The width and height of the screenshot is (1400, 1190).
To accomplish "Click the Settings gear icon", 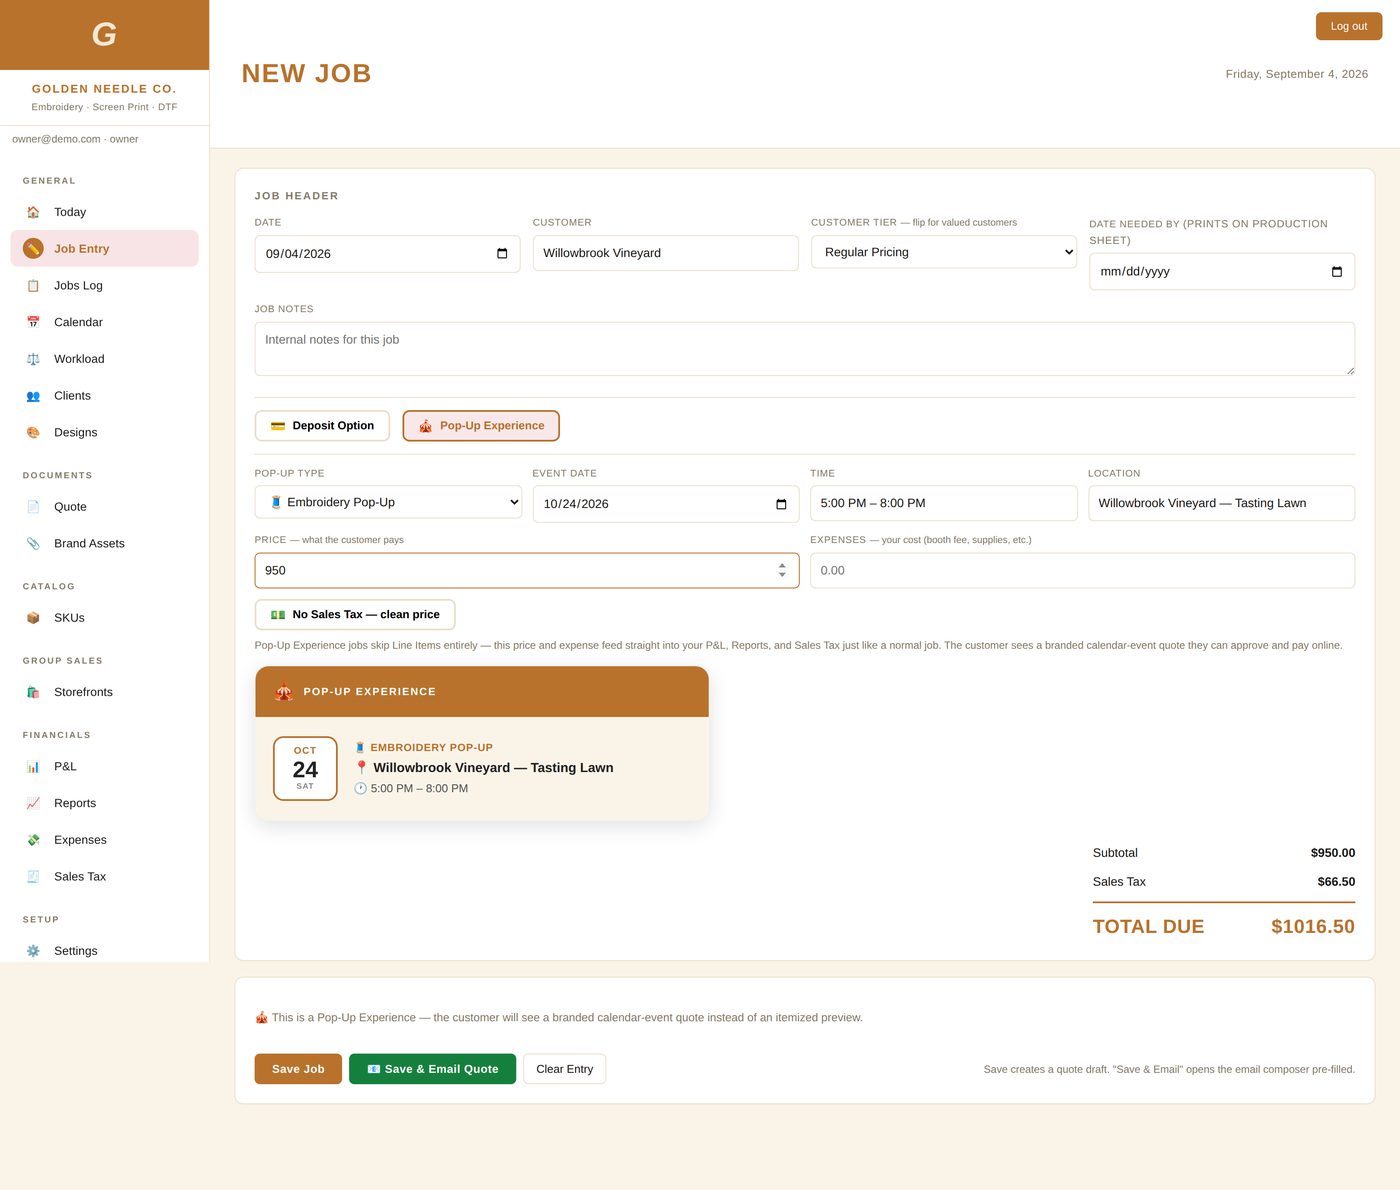I will click(33, 951).
